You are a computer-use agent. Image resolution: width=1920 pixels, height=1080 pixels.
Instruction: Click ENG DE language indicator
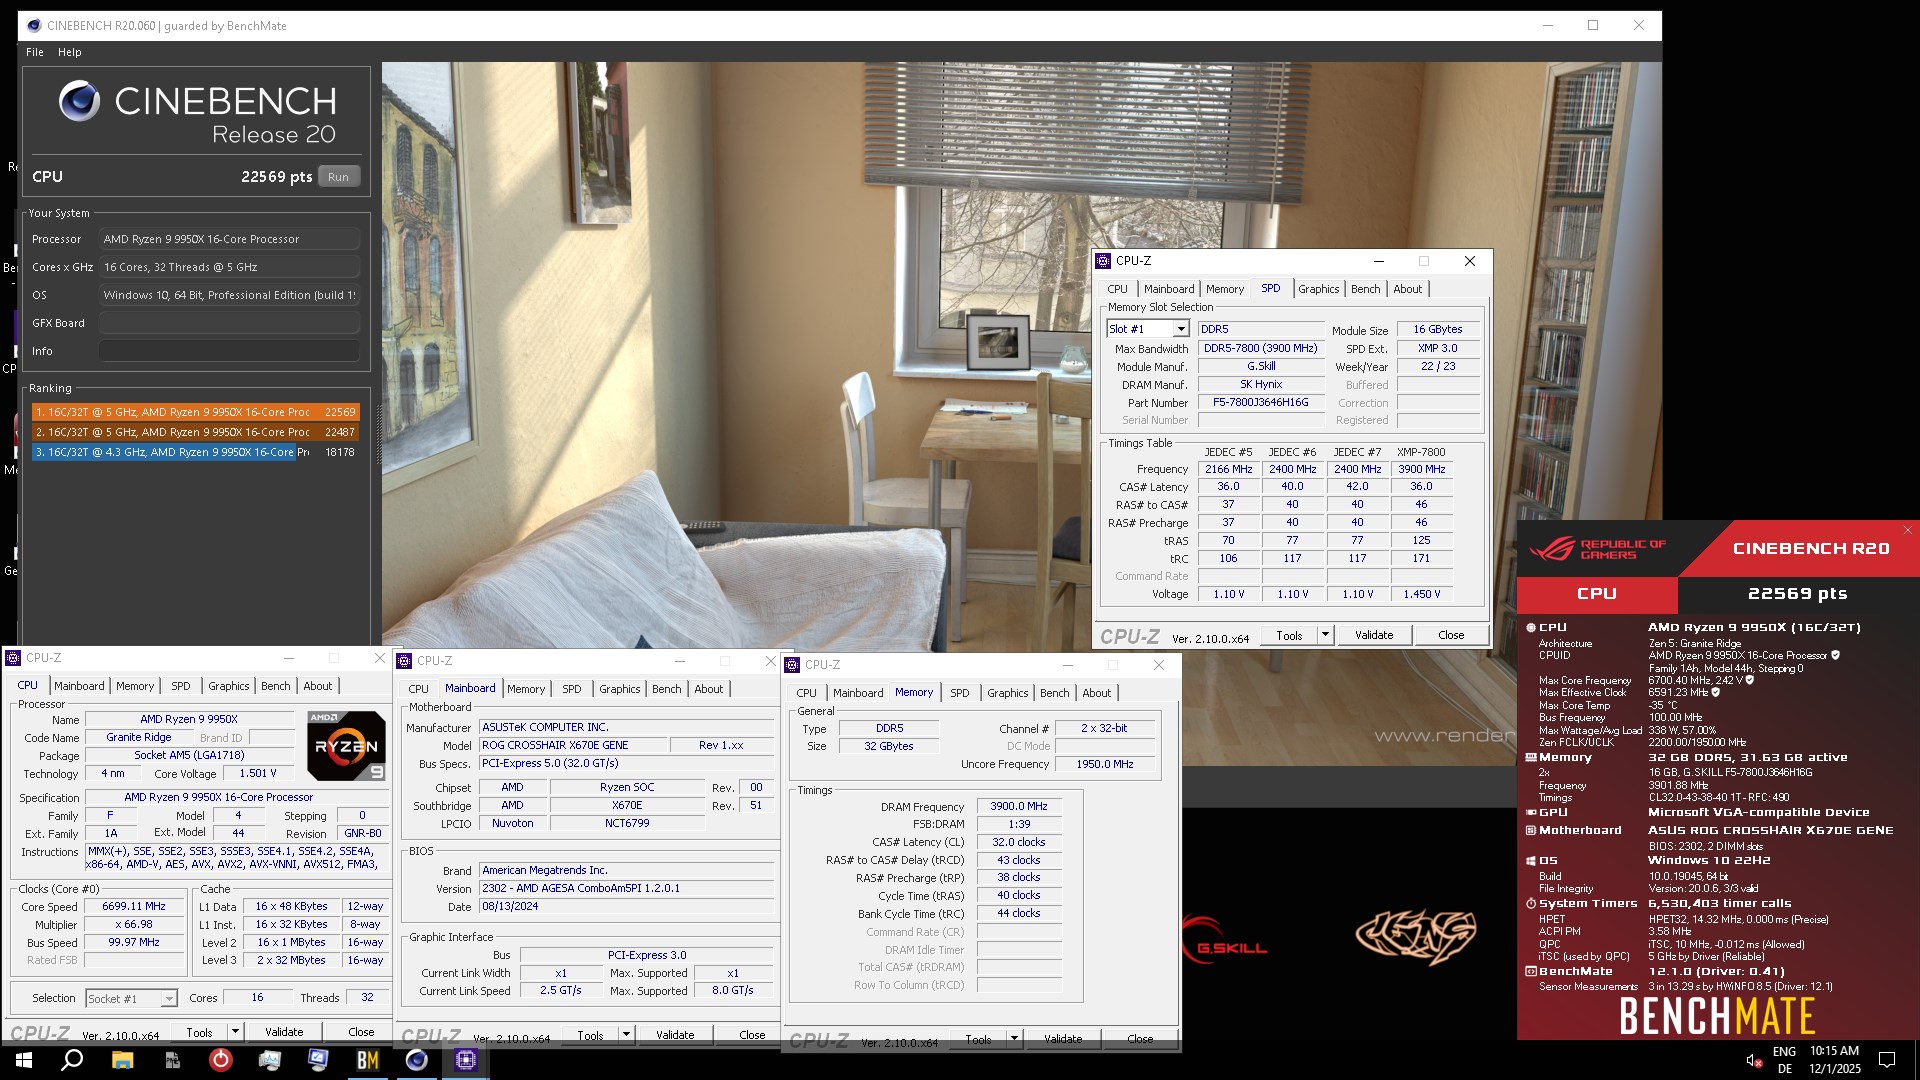pyautogui.click(x=1784, y=1060)
